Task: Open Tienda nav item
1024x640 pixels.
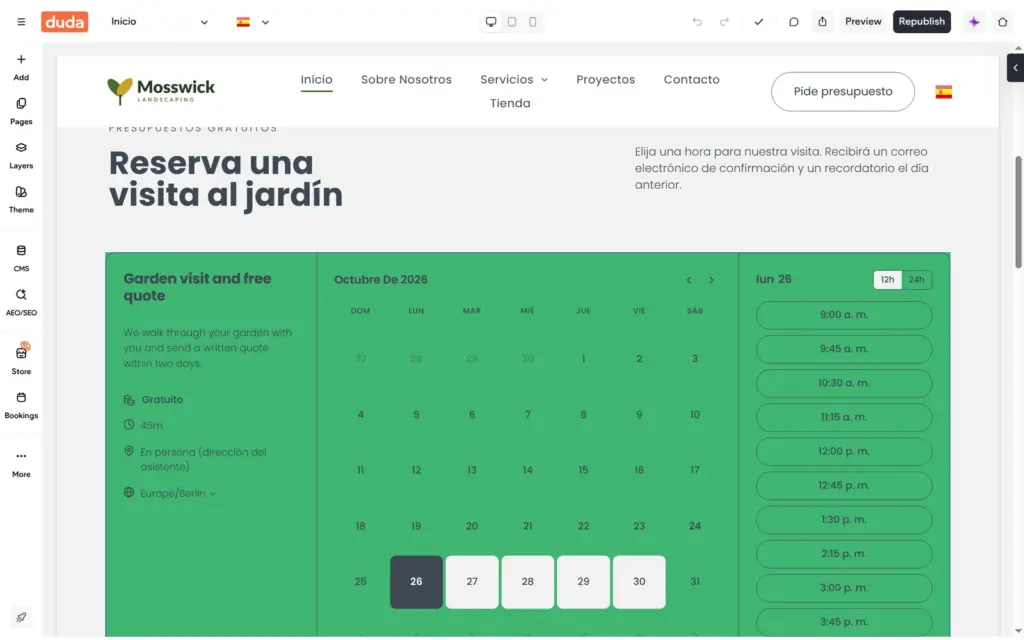Action: [510, 103]
